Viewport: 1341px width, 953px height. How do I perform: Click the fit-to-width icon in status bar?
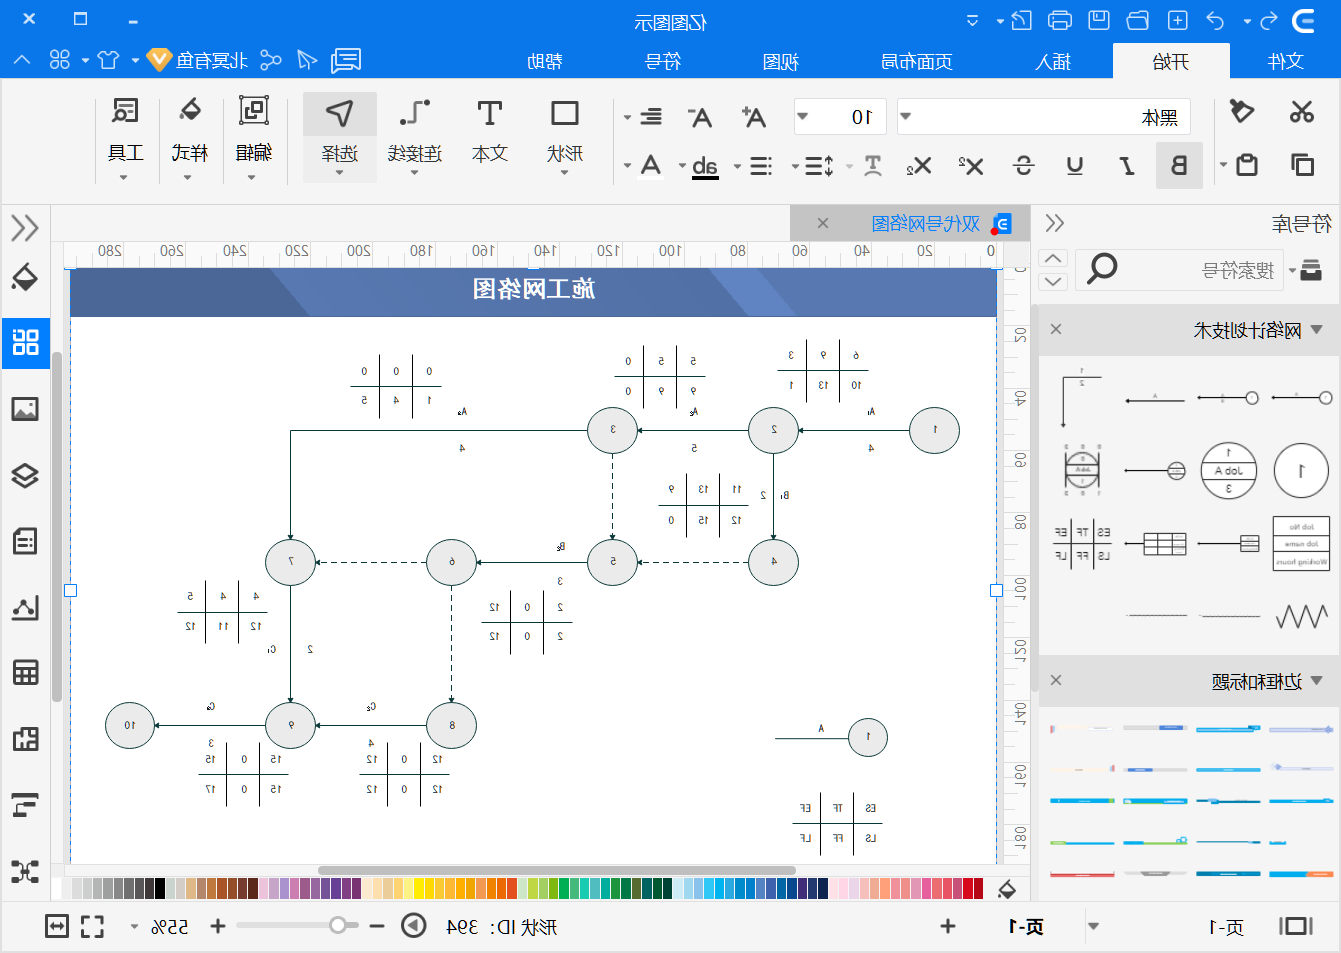tap(57, 927)
